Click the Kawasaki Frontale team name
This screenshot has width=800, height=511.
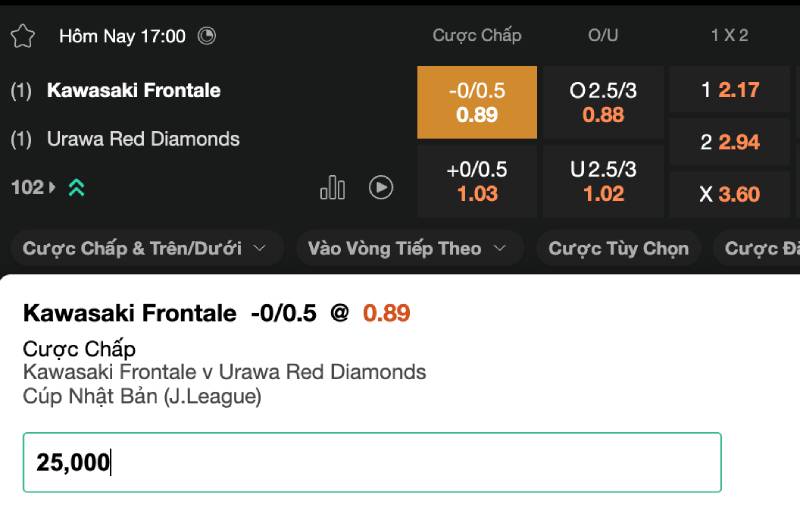click(x=134, y=90)
